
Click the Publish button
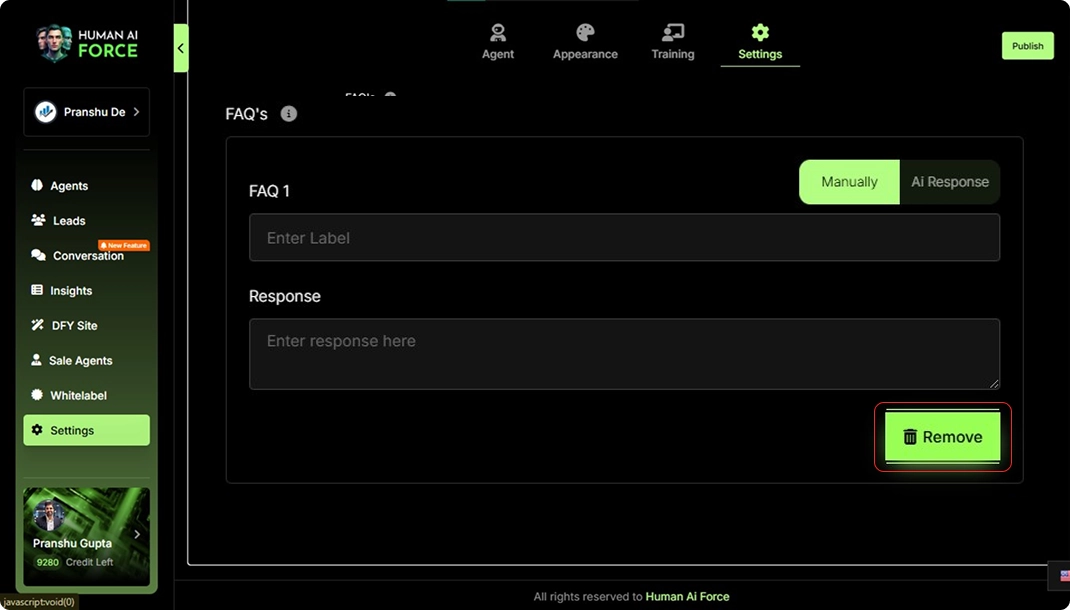1028,46
